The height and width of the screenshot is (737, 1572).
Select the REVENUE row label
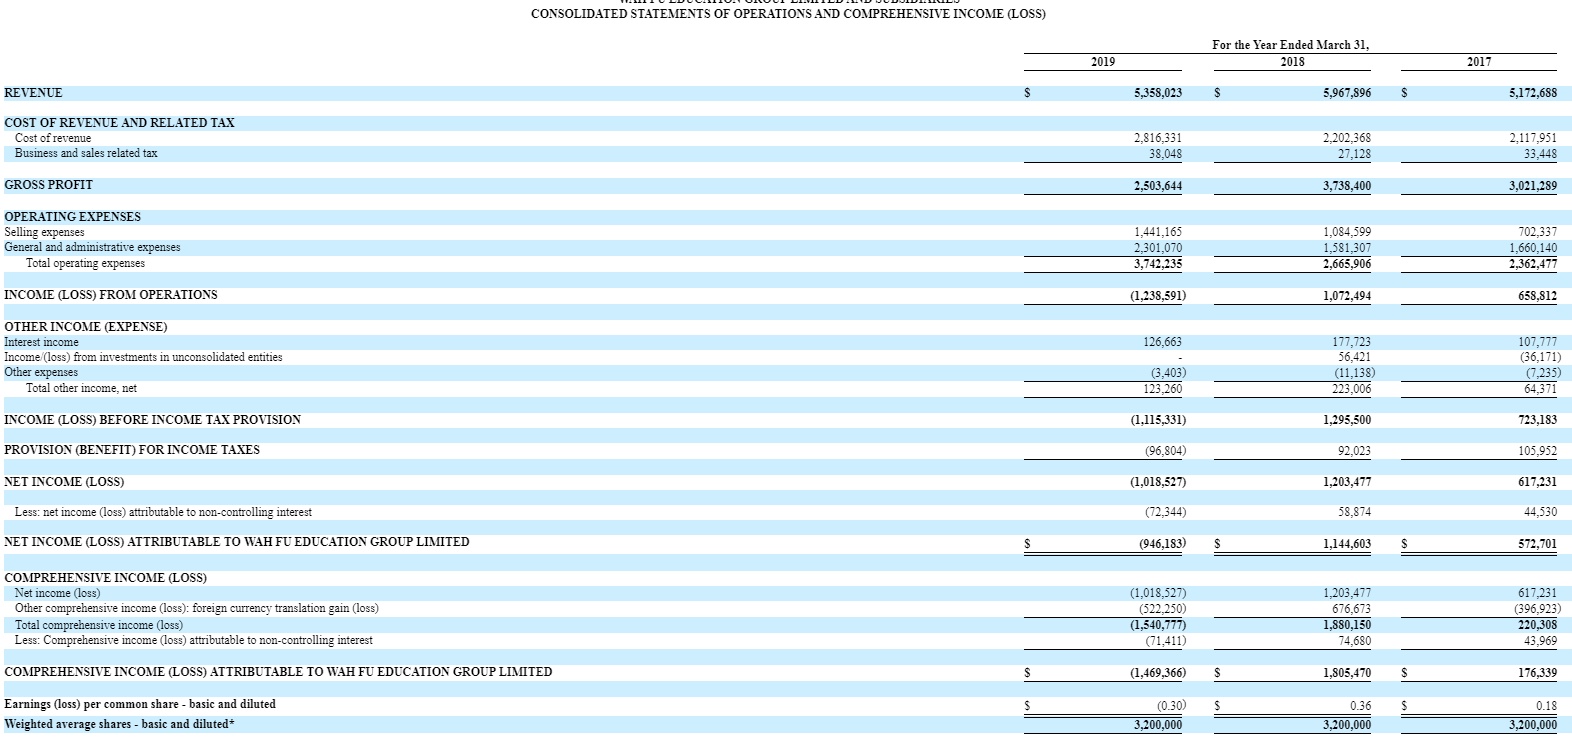click(x=33, y=93)
